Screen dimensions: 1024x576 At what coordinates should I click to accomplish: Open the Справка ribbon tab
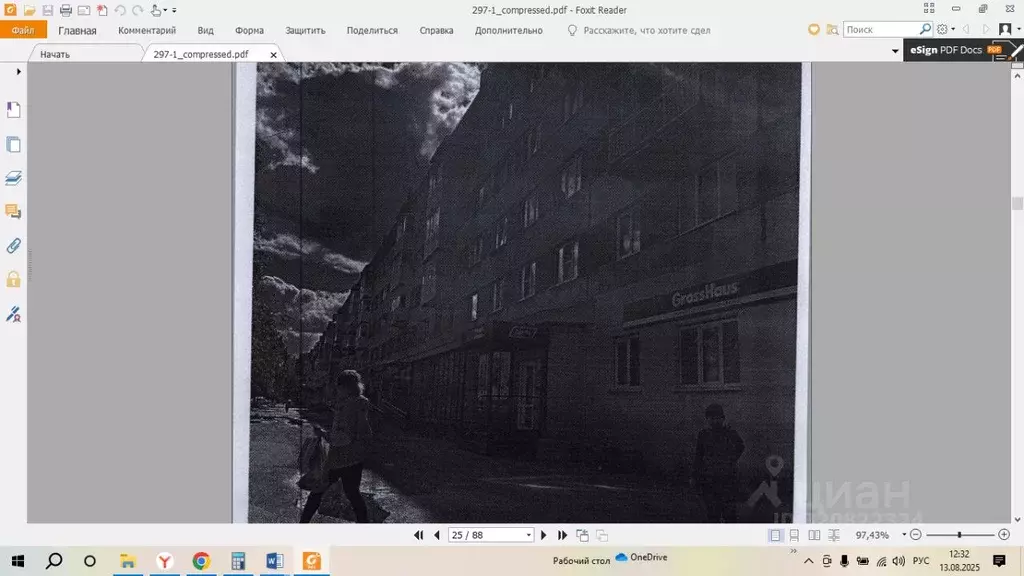436,31
